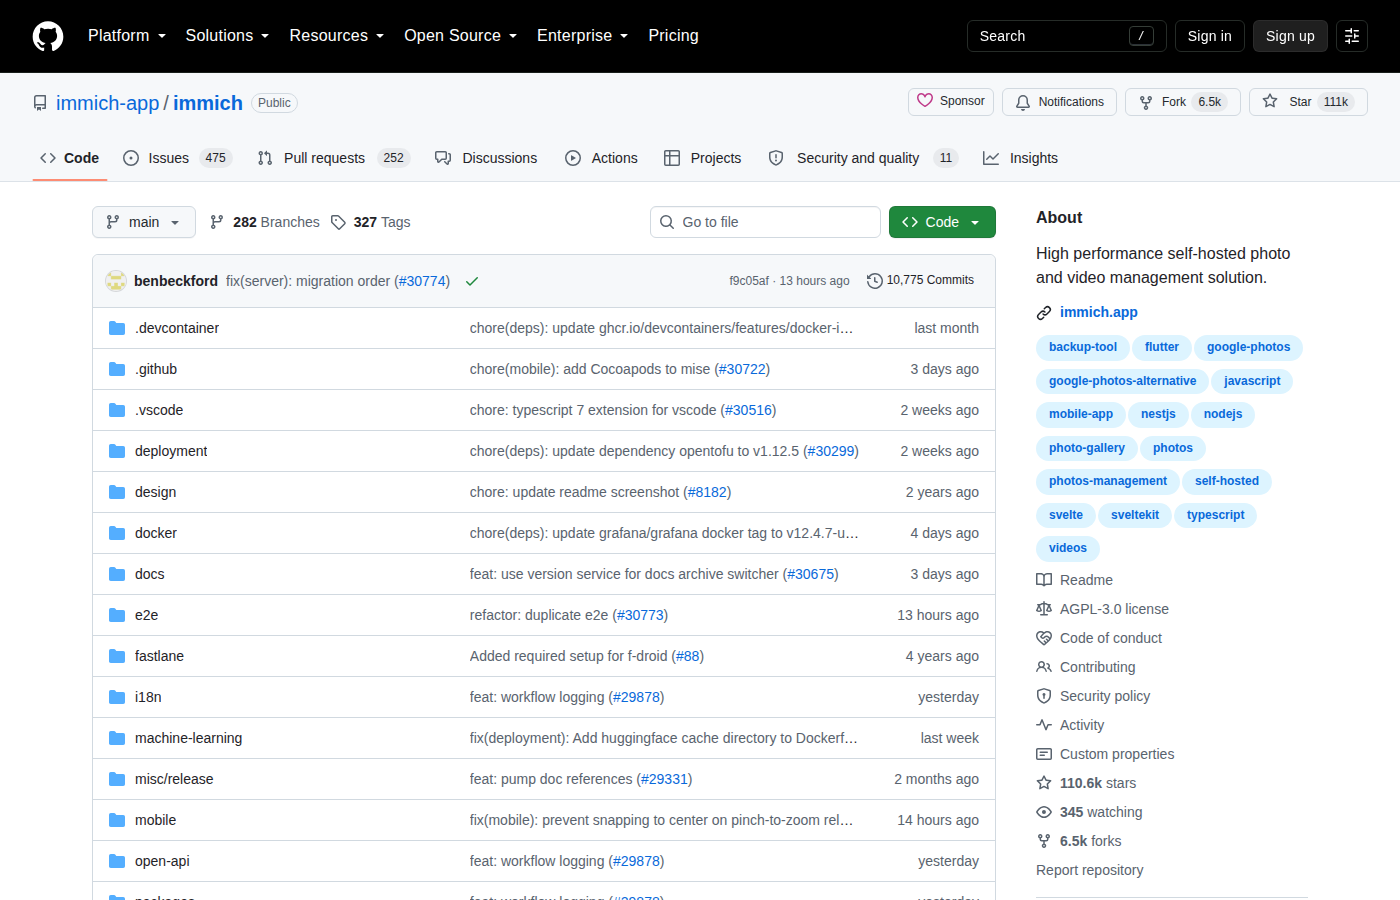Screen dimensions: 1400x900
Task: View the 327 Tags list
Action: (x=371, y=222)
